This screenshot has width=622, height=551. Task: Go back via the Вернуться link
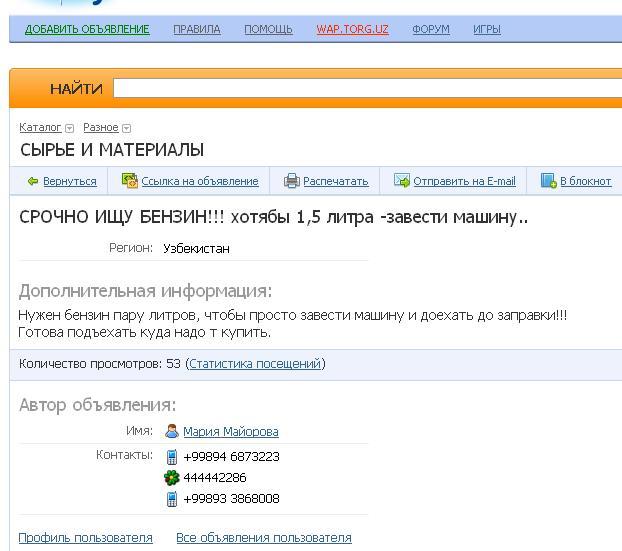tap(70, 181)
